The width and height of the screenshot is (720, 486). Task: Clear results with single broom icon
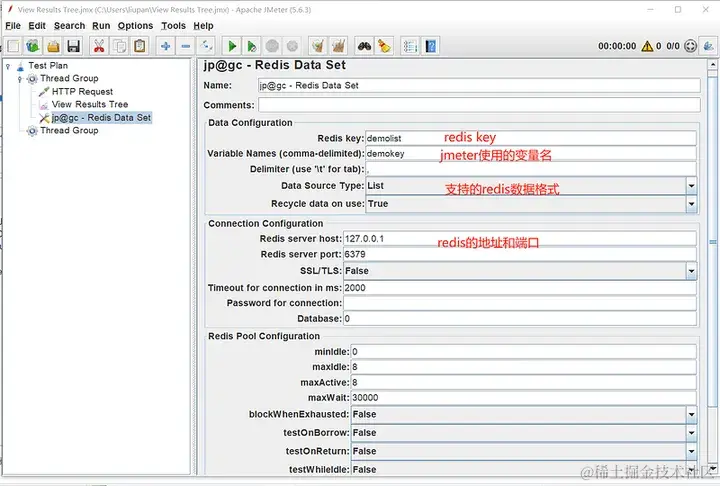click(x=318, y=46)
